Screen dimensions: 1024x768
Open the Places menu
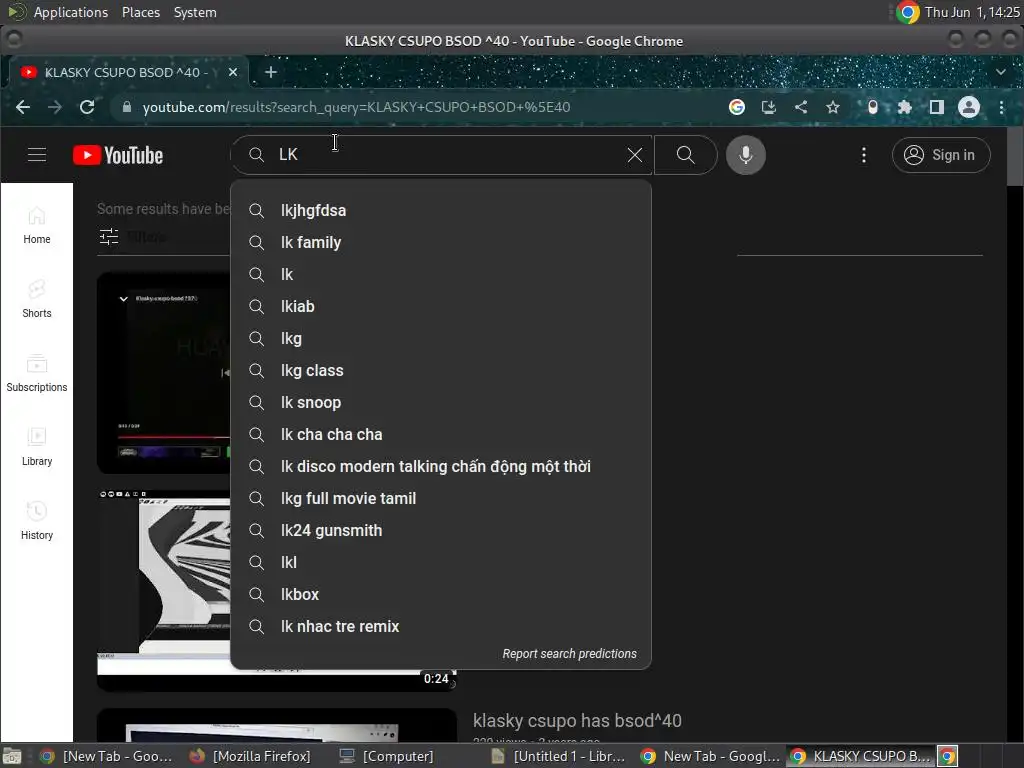(141, 12)
